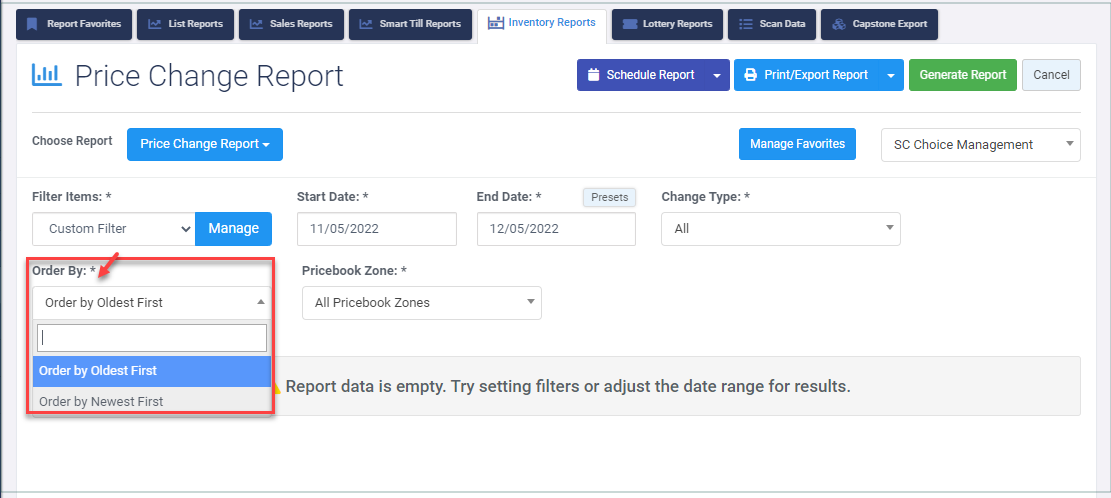
Task: Click the Manage Favorites button
Action: click(797, 145)
